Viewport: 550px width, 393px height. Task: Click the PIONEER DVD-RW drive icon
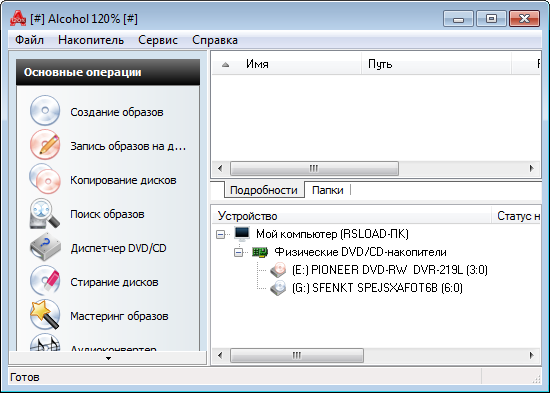[x=279, y=270]
